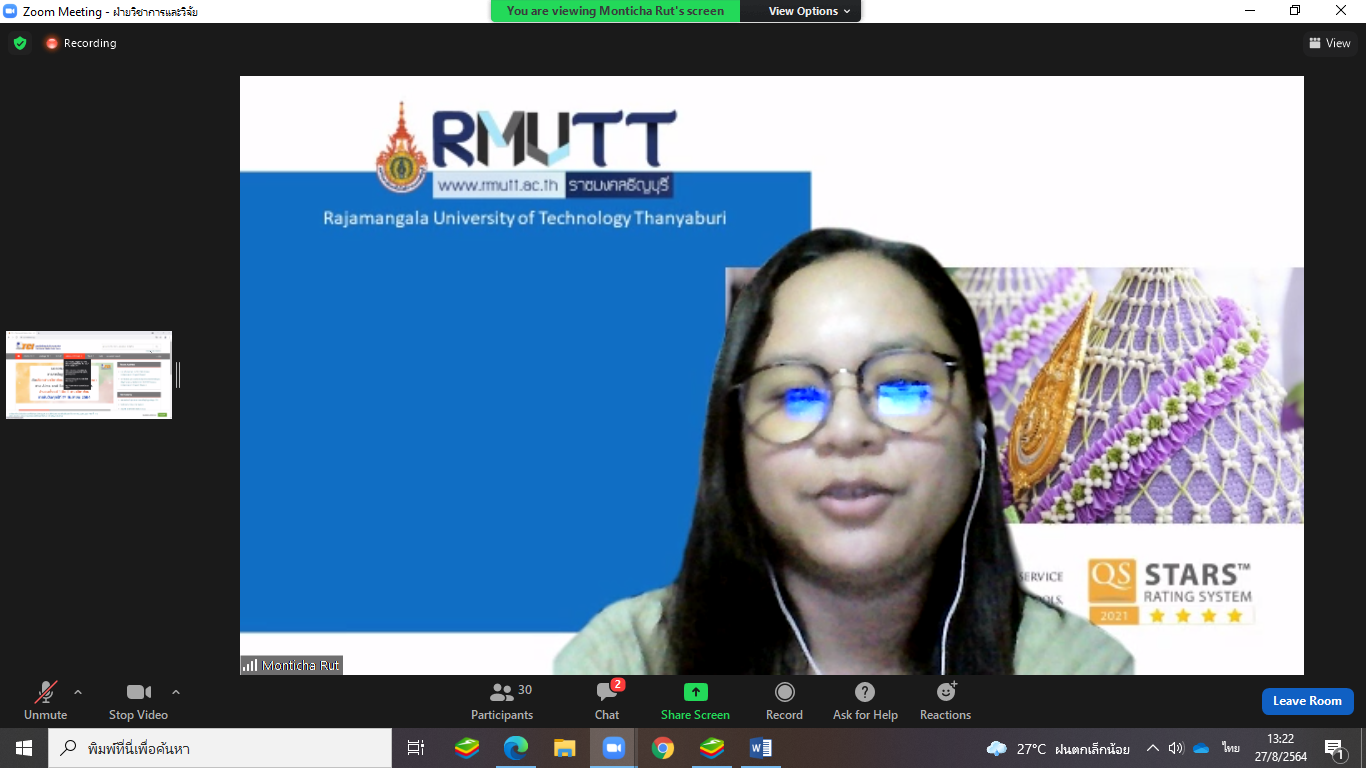The height and width of the screenshot is (768, 1366).
Task: Click the viewing Monticha Rut's screen banner
Action: pyautogui.click(x=615, y=11)
